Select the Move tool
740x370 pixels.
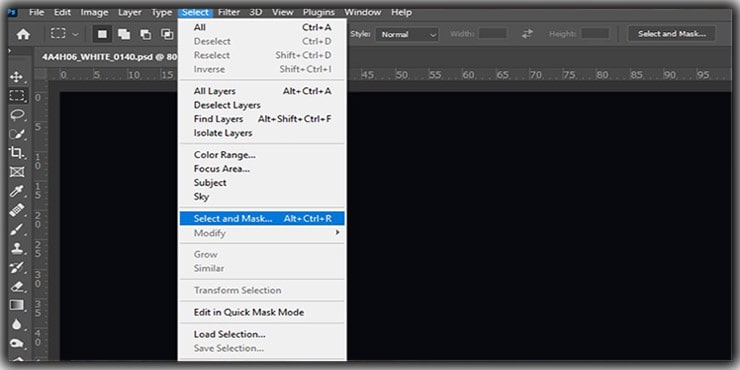point(17,77)
